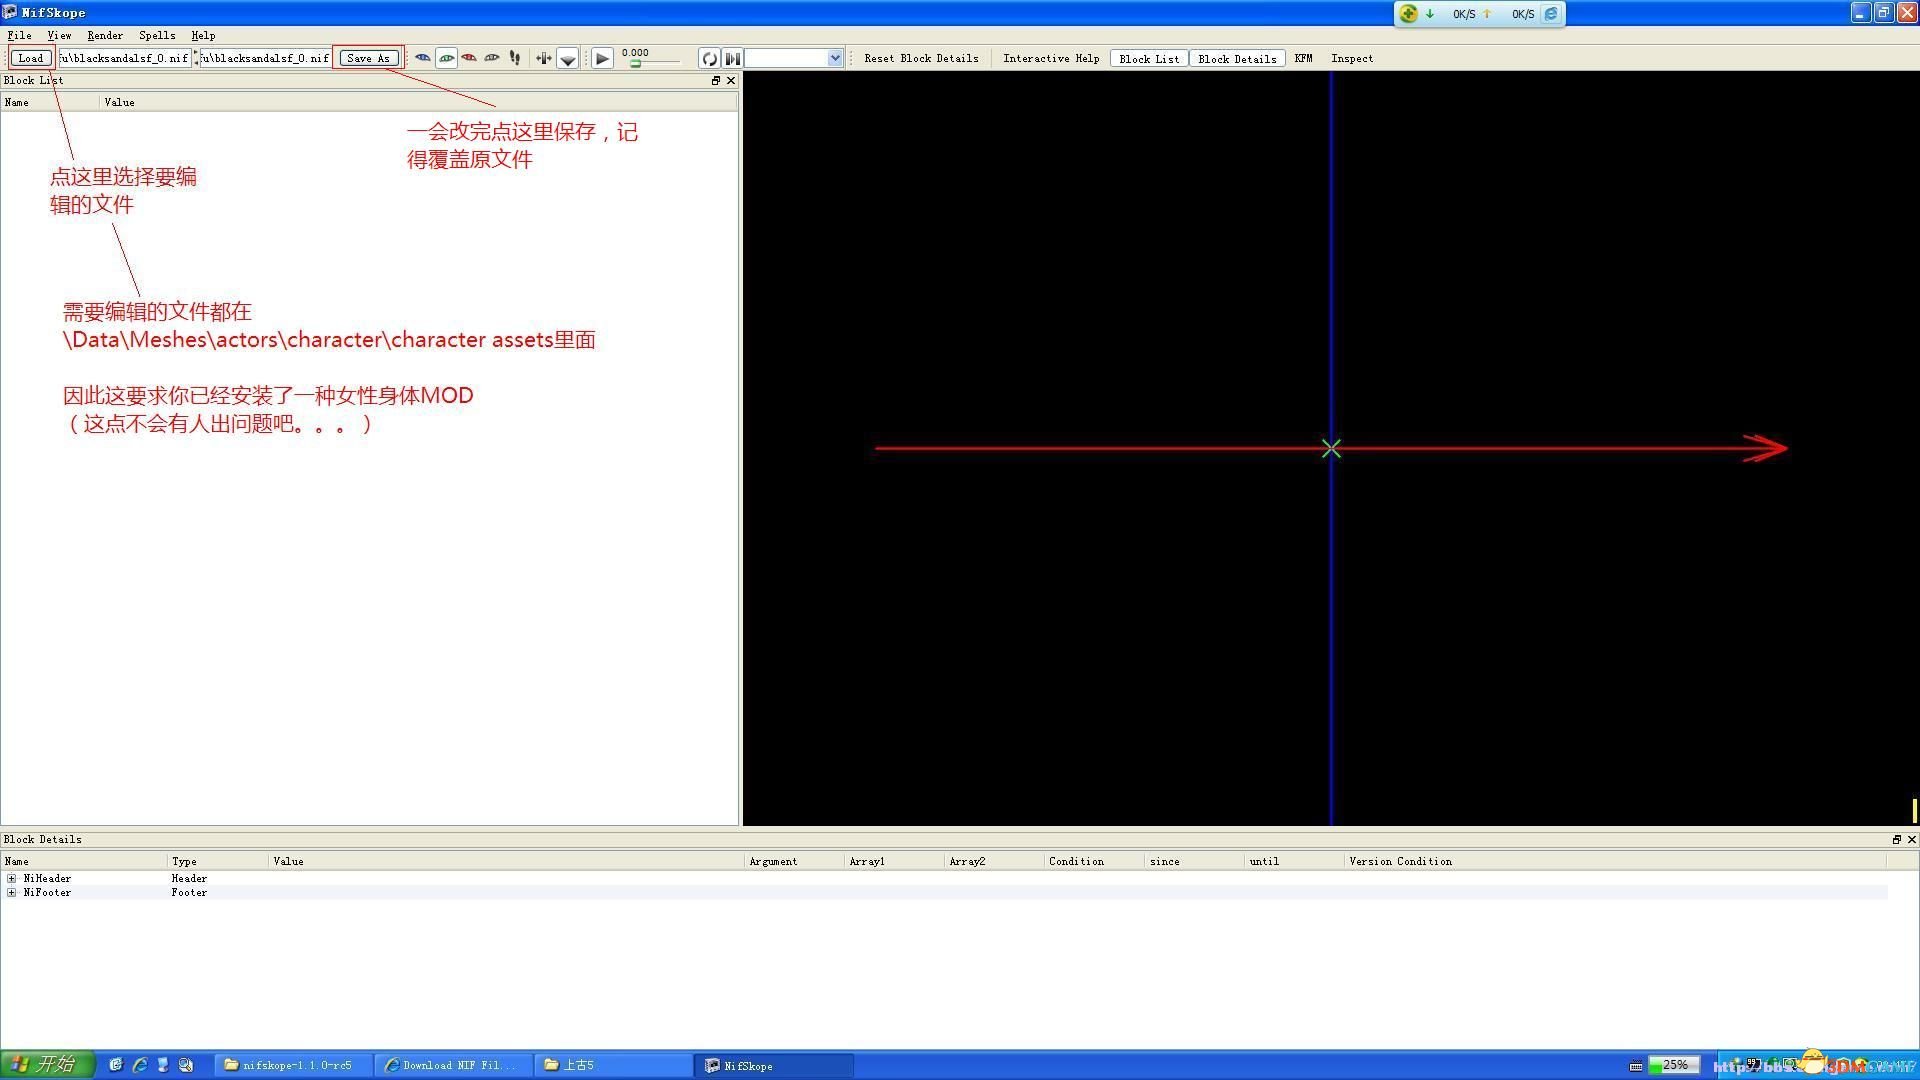Switch to the NifSkope taskbar item
Image resolution: width=1920 pixels, height=1080 pixels.
coord(773,1065)
